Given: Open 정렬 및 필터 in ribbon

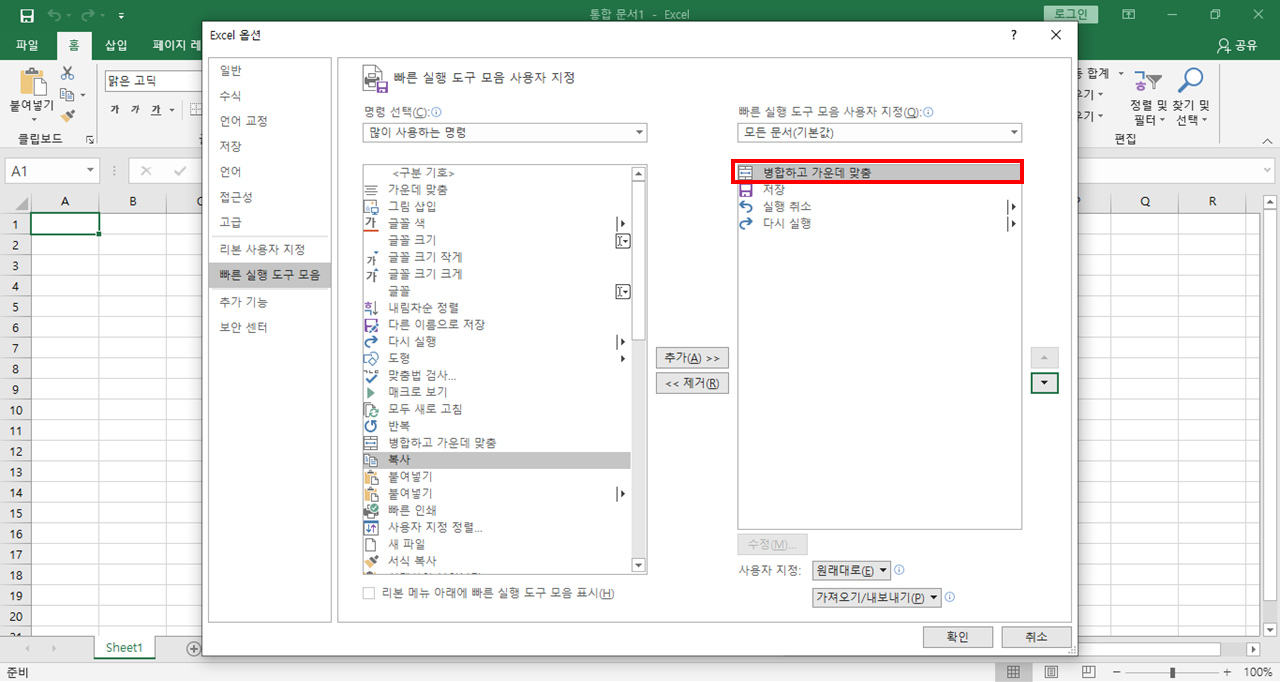Looking at the screenshot, I should 1148,97.
